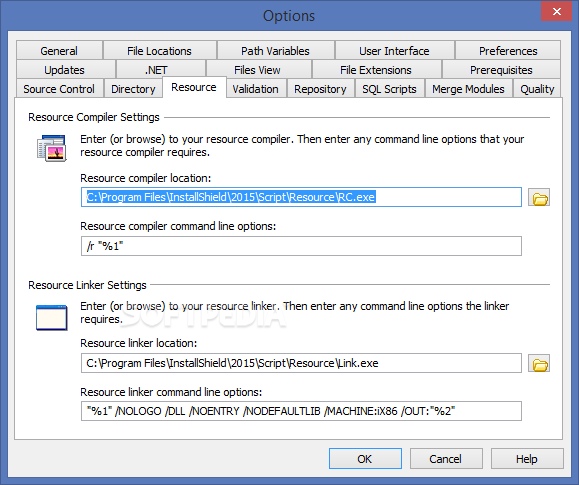Select the Quality tab

coord(537,89)
